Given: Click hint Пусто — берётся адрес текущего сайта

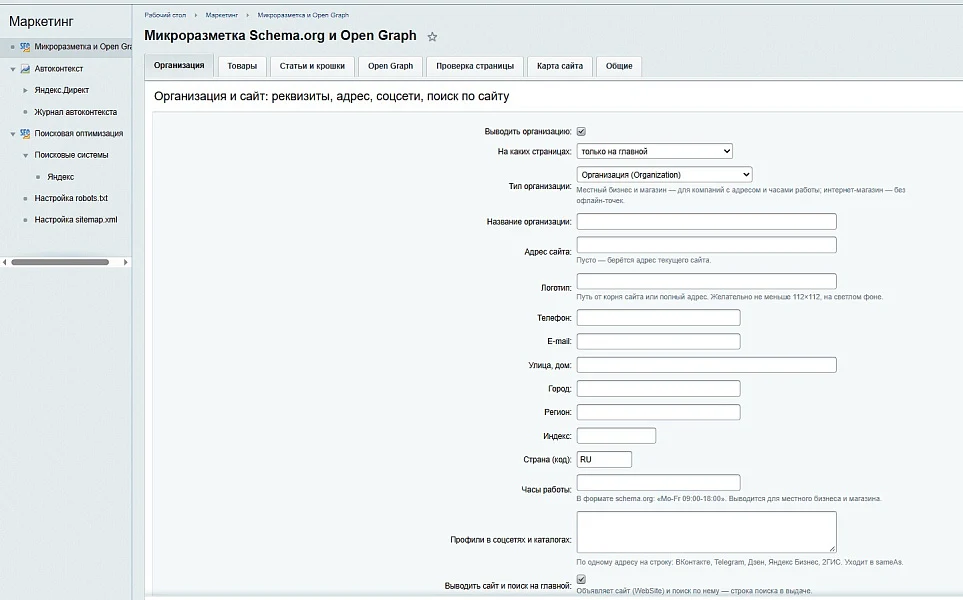Looking at the screenshot, I should pyautogui.click(x=644, y=260).
